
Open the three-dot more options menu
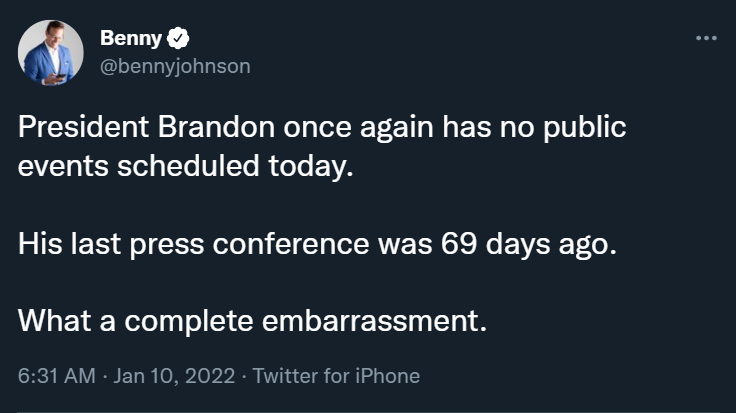coord(706,39)
